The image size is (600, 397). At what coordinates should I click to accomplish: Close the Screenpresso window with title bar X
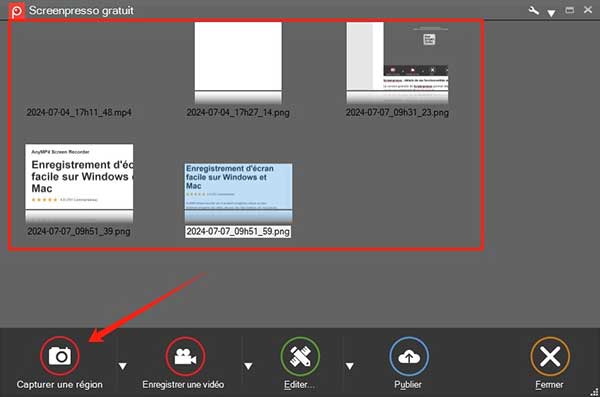click(x=588, y=10)
